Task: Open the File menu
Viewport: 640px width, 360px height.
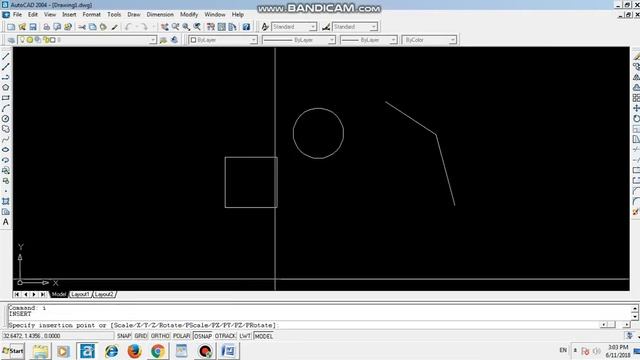Action: pos(17,14)
